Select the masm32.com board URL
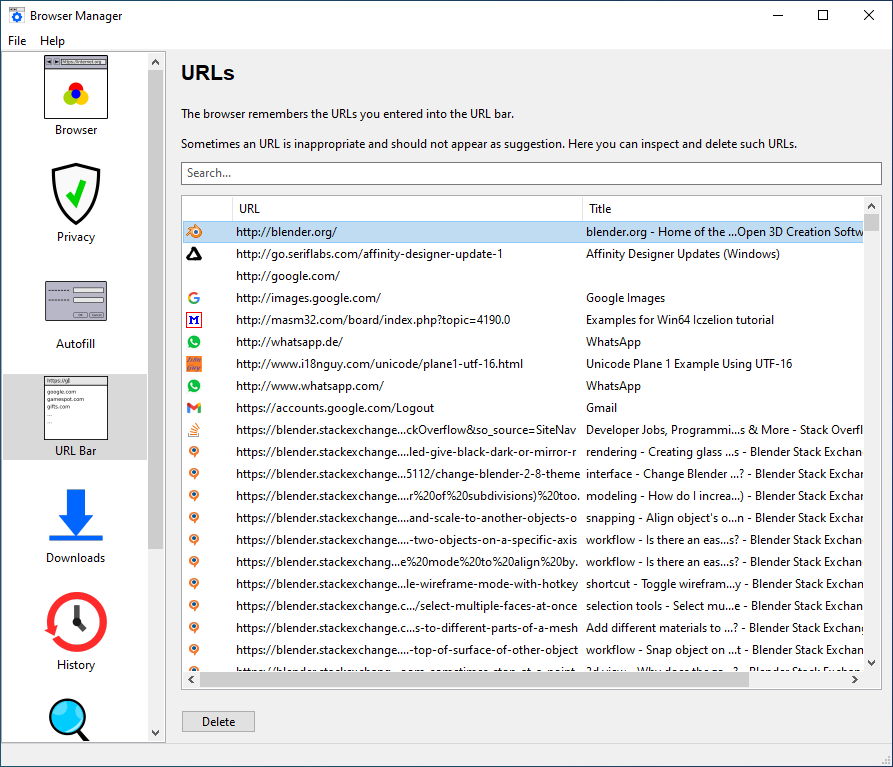893x767 pixels. pos(373,320)
